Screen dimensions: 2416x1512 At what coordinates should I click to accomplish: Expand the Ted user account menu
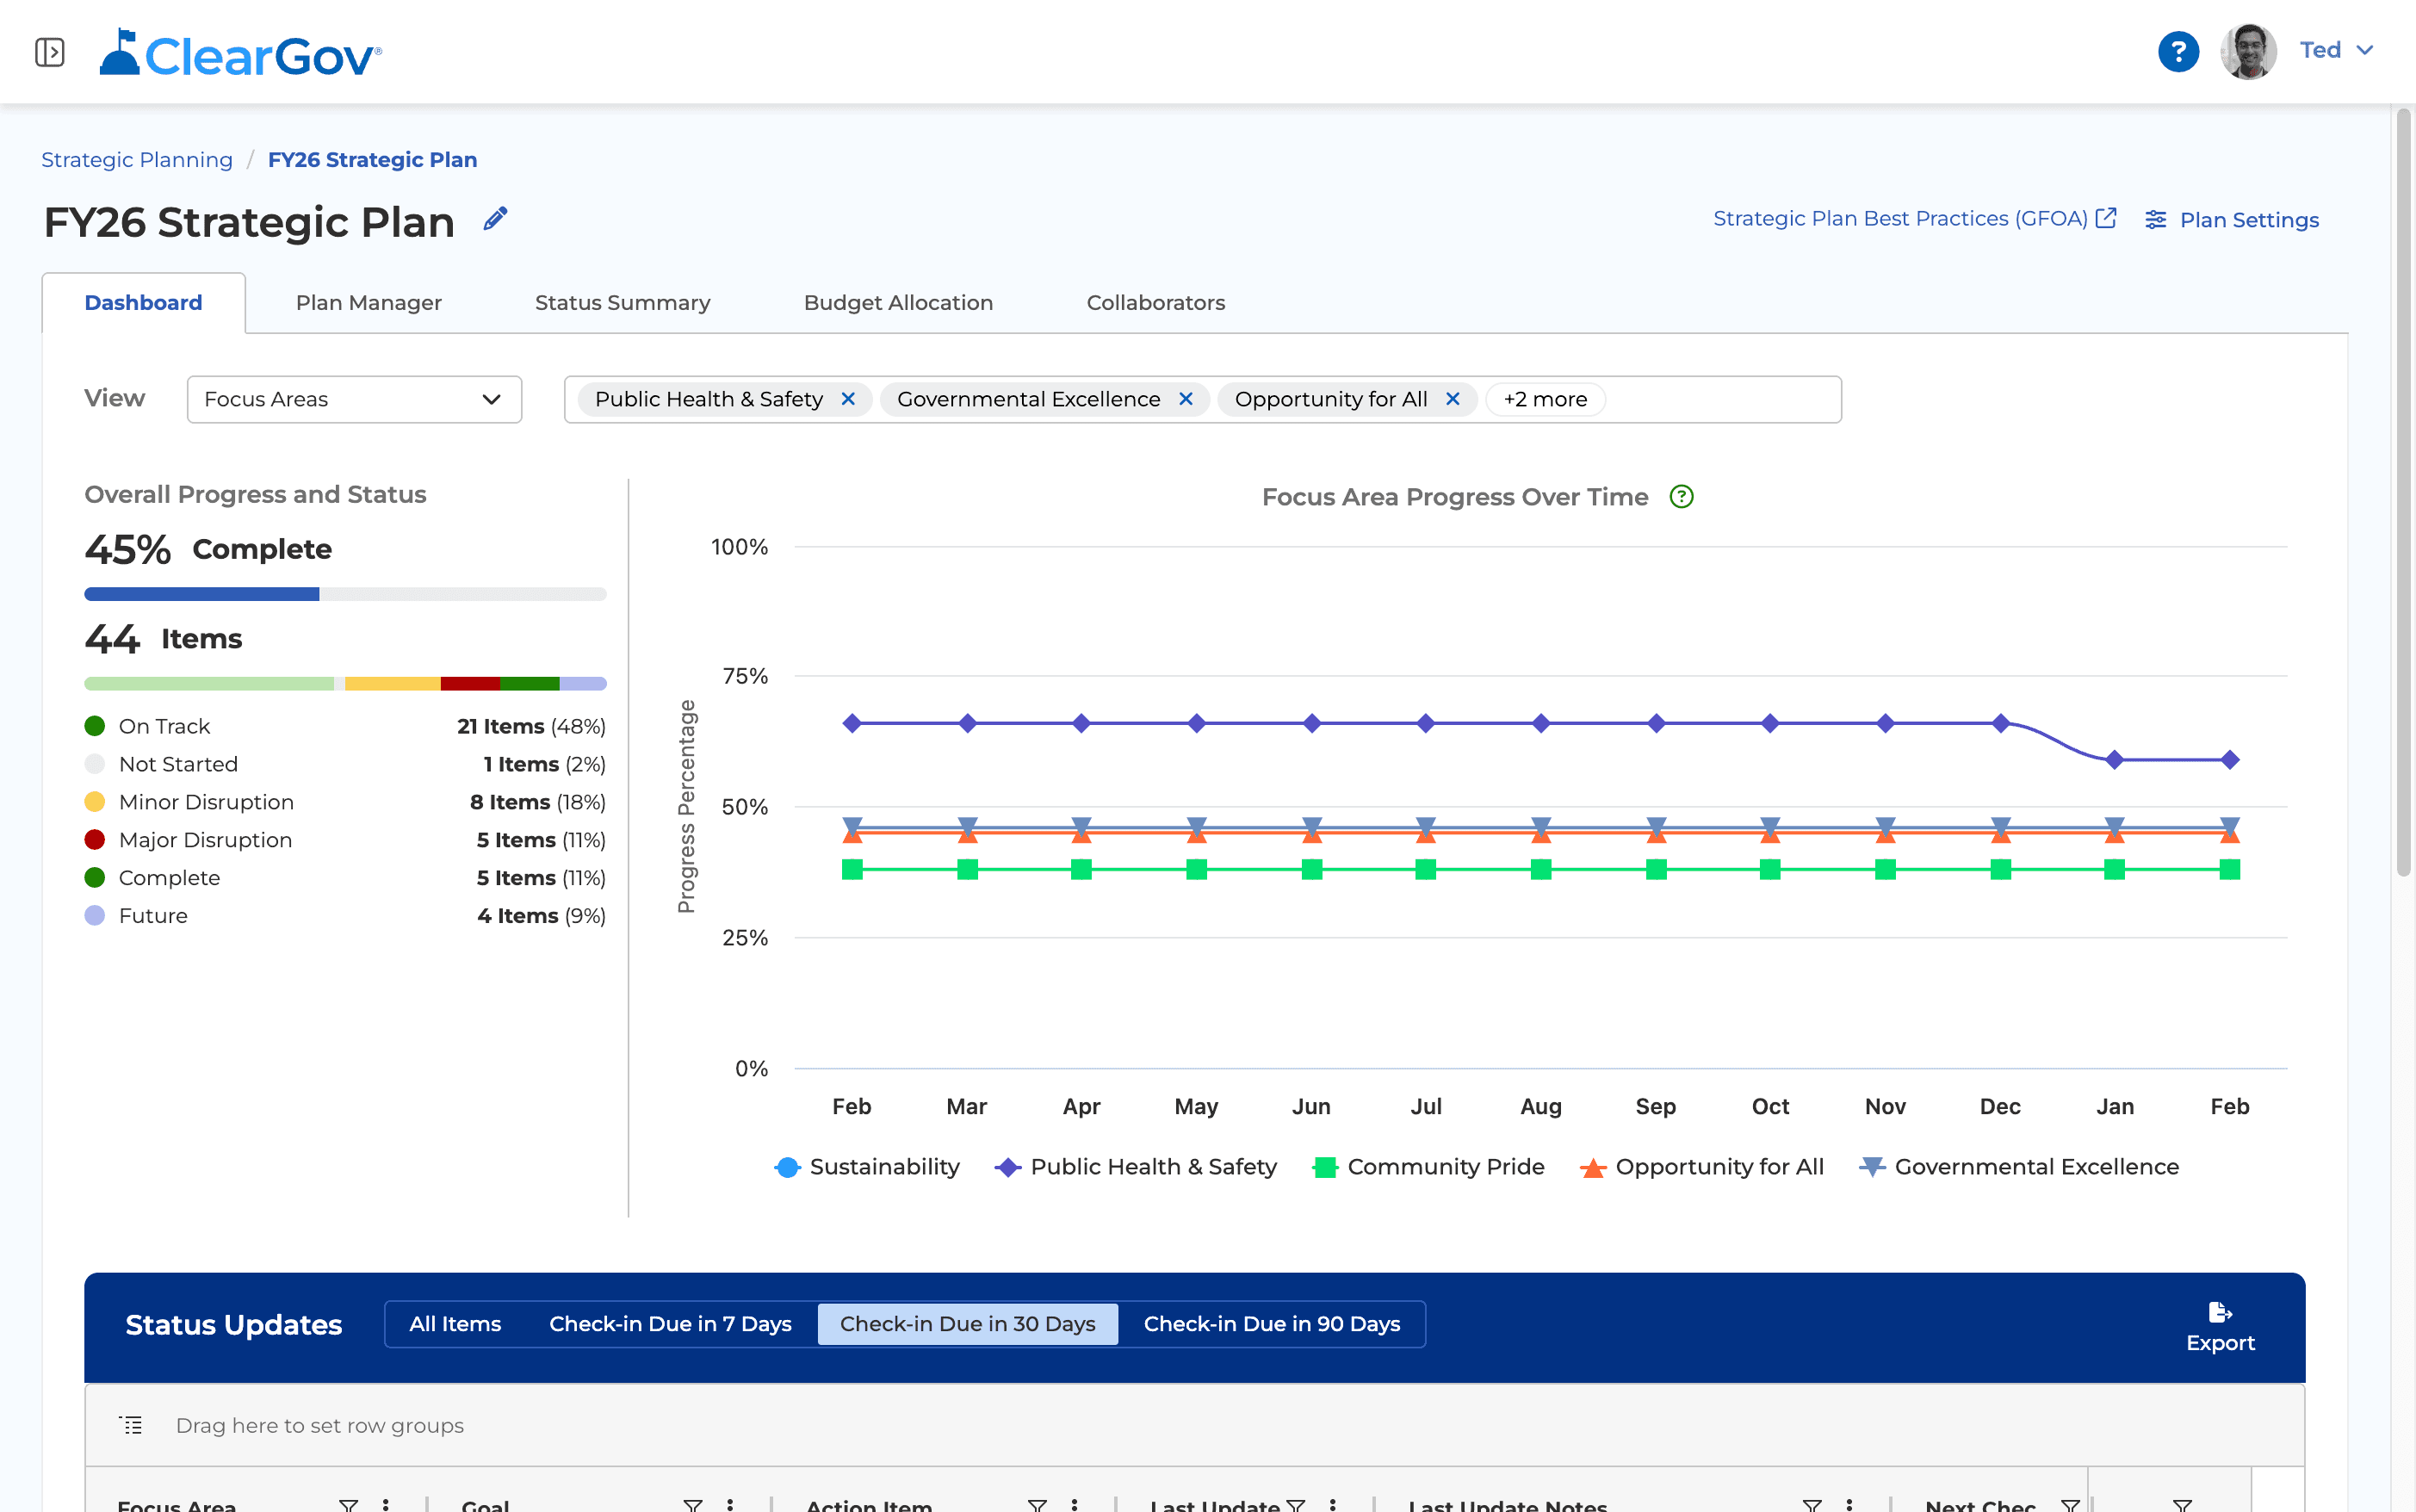pos(2336,49)
